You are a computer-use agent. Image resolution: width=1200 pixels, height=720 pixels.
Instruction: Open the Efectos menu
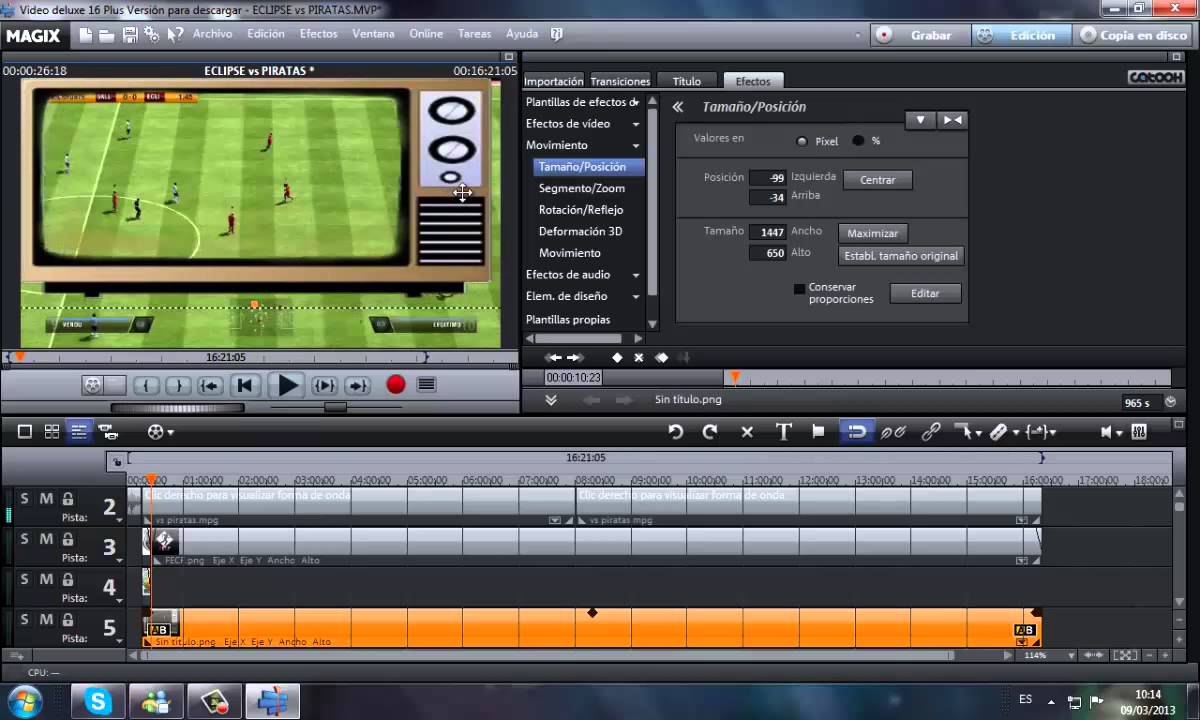319,33
